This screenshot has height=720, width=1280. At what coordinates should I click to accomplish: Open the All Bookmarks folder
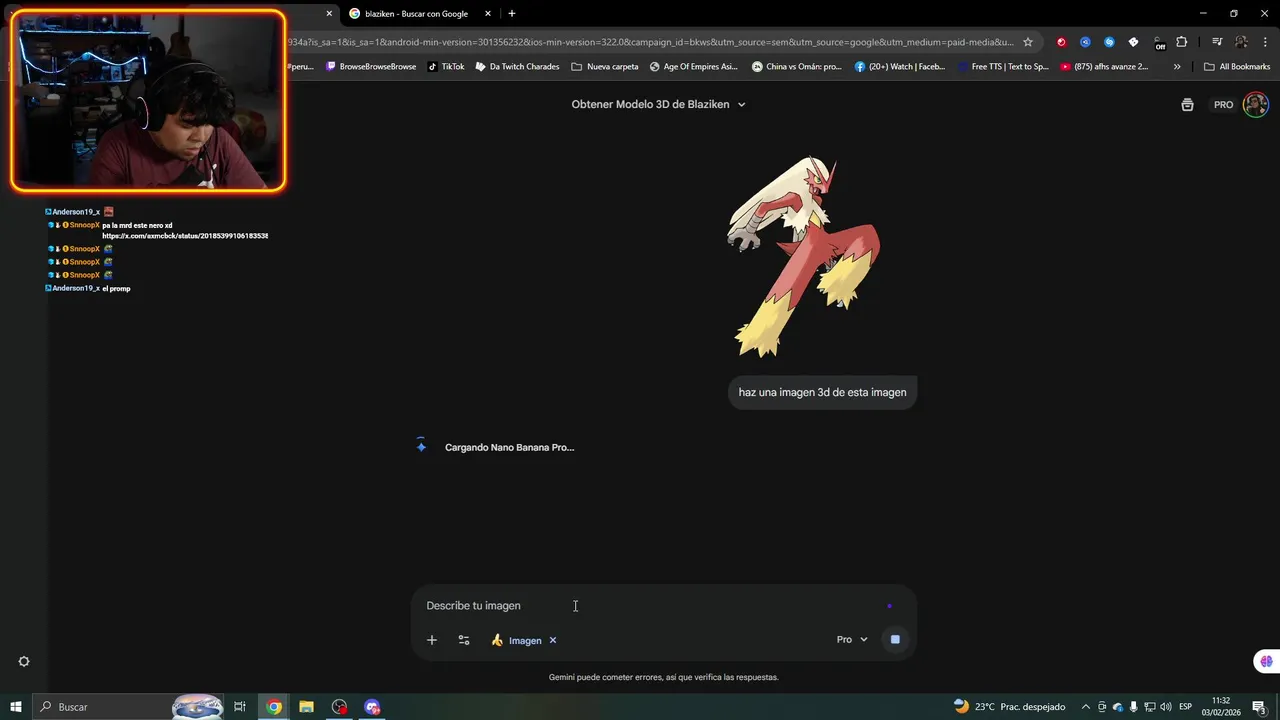pos(1237,67)
